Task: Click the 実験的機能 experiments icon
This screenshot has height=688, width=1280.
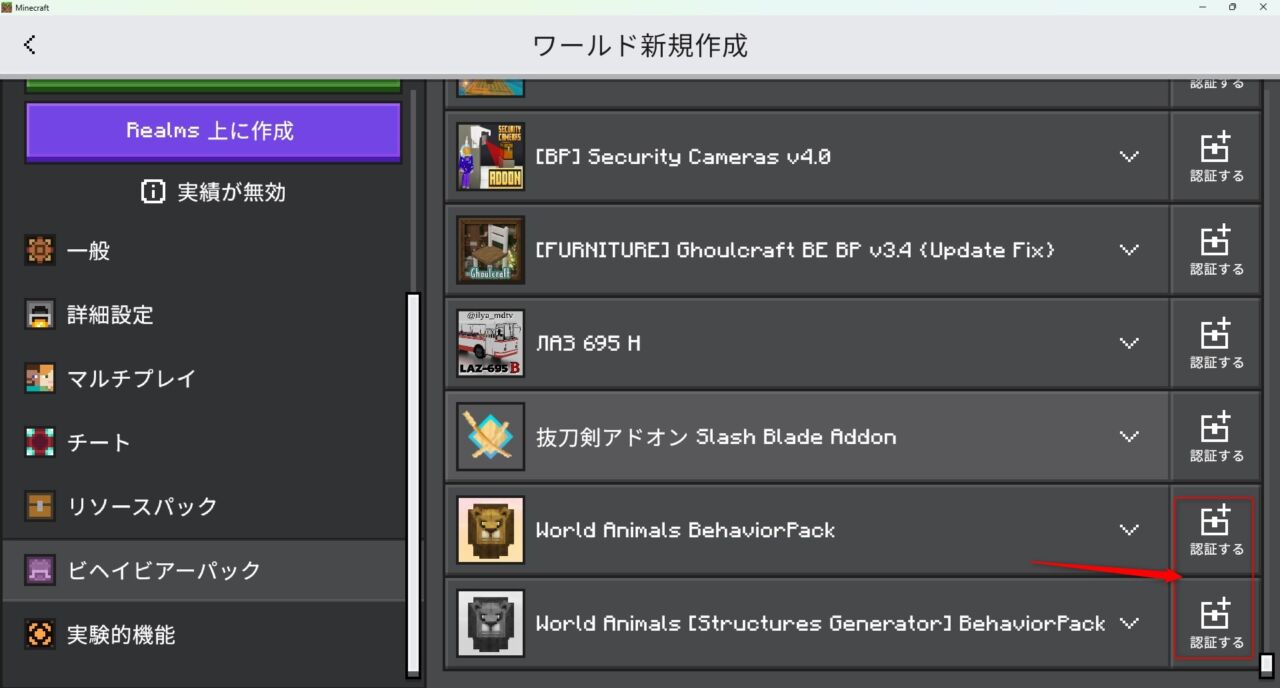Action: [40, 635]
